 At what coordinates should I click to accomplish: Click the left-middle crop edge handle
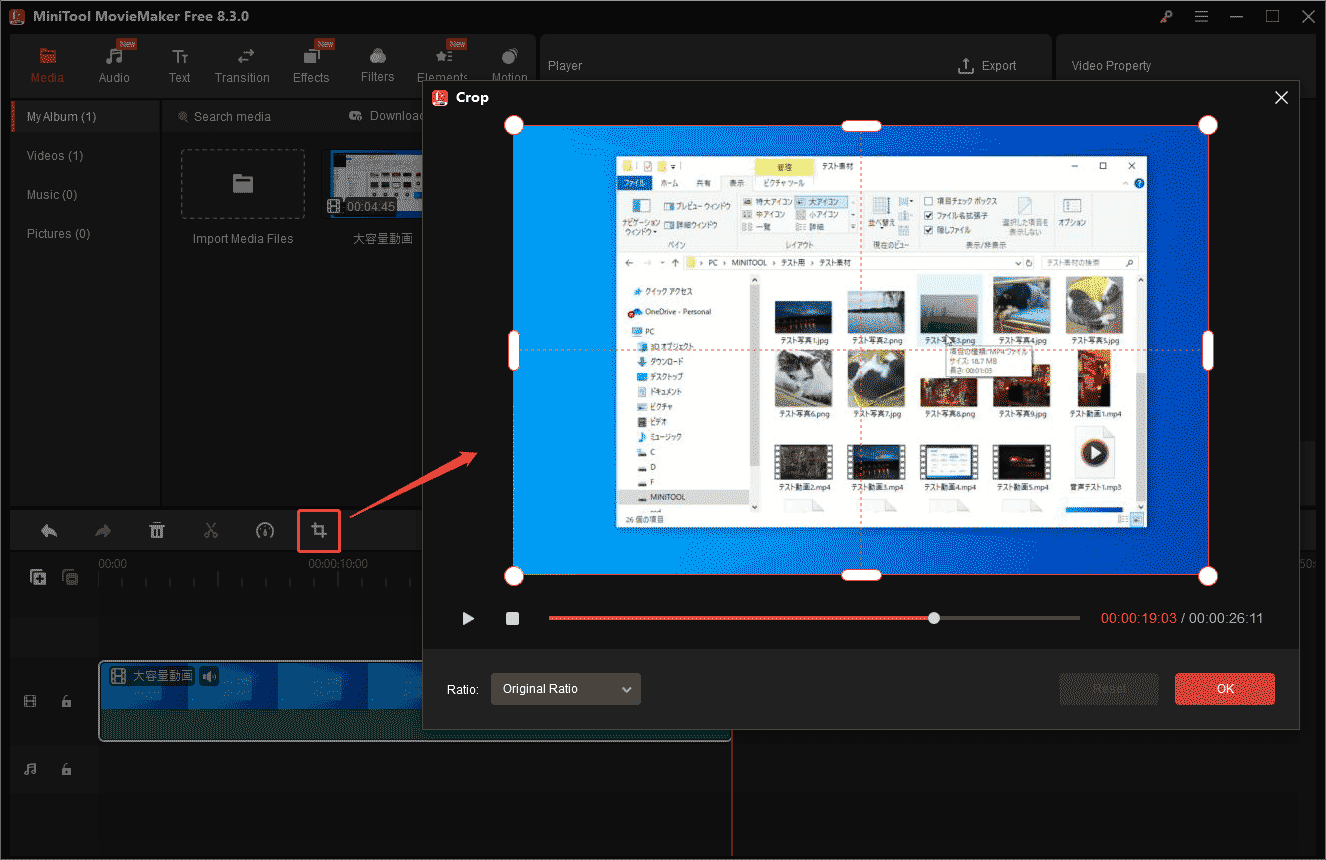coord(514,350)
